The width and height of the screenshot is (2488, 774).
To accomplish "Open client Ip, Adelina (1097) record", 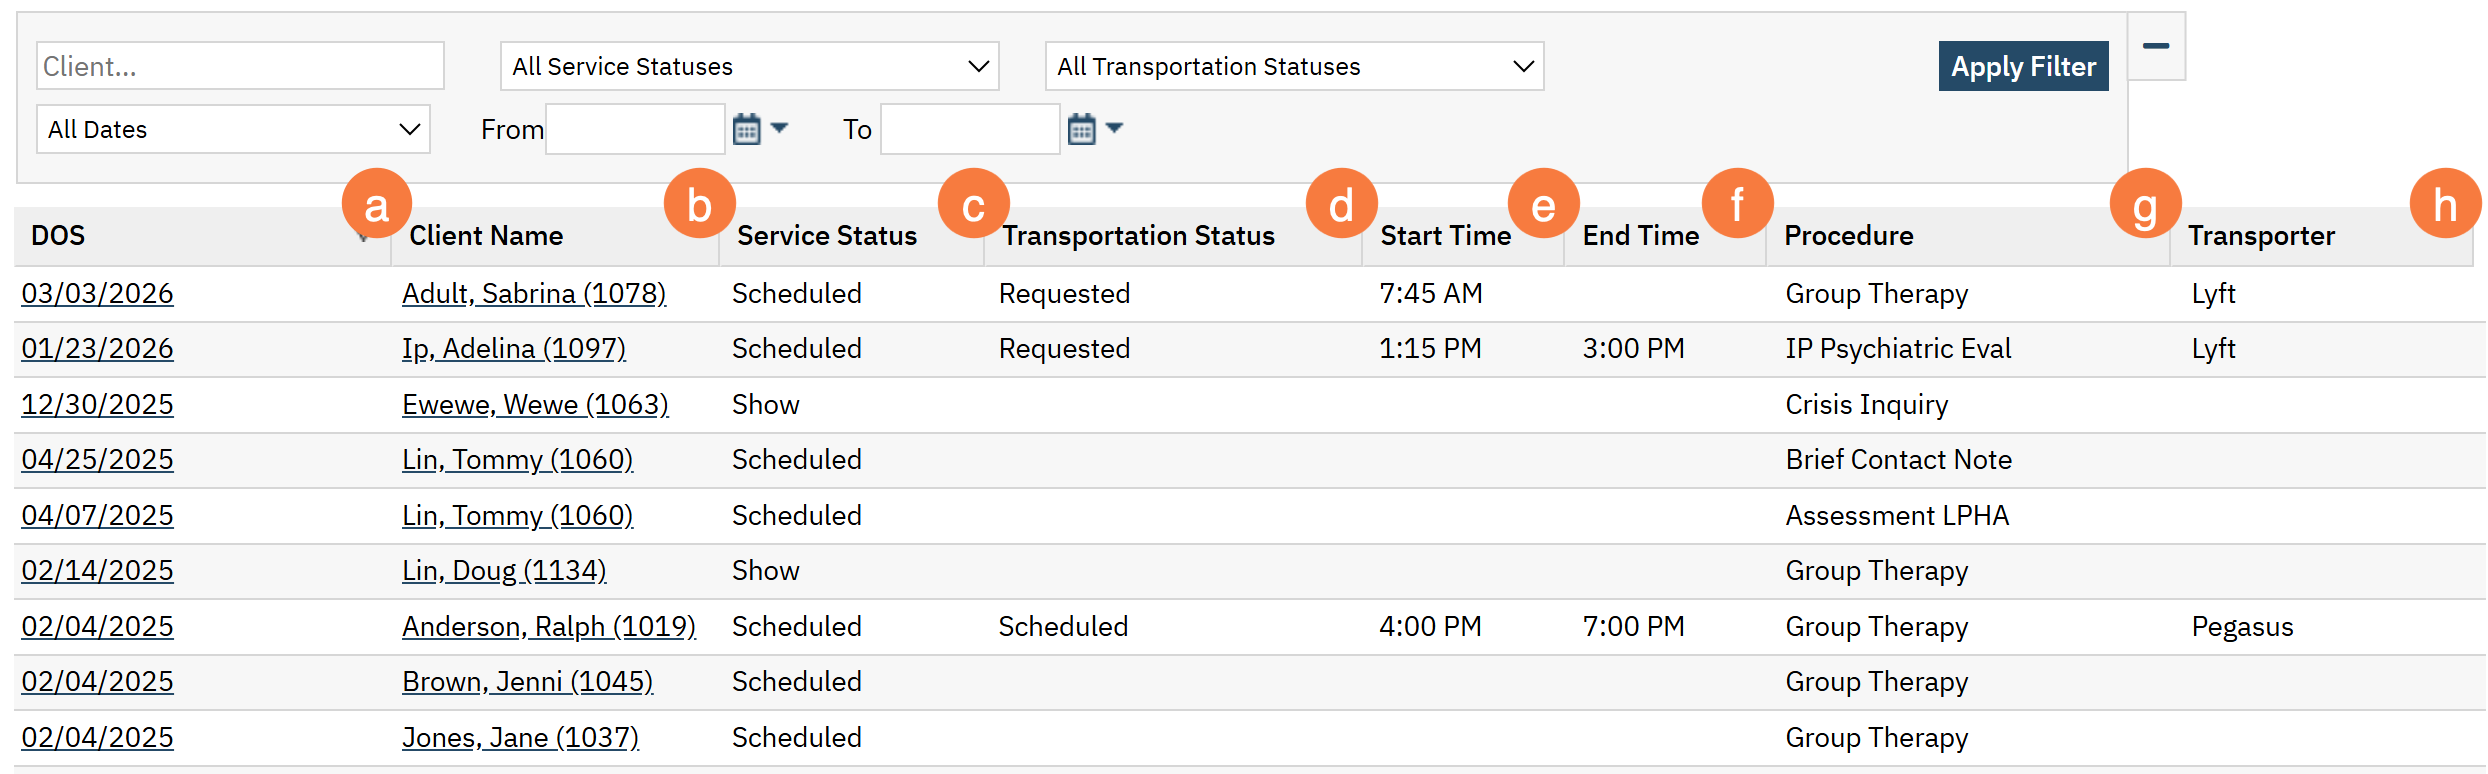I will tap(514, 349).
